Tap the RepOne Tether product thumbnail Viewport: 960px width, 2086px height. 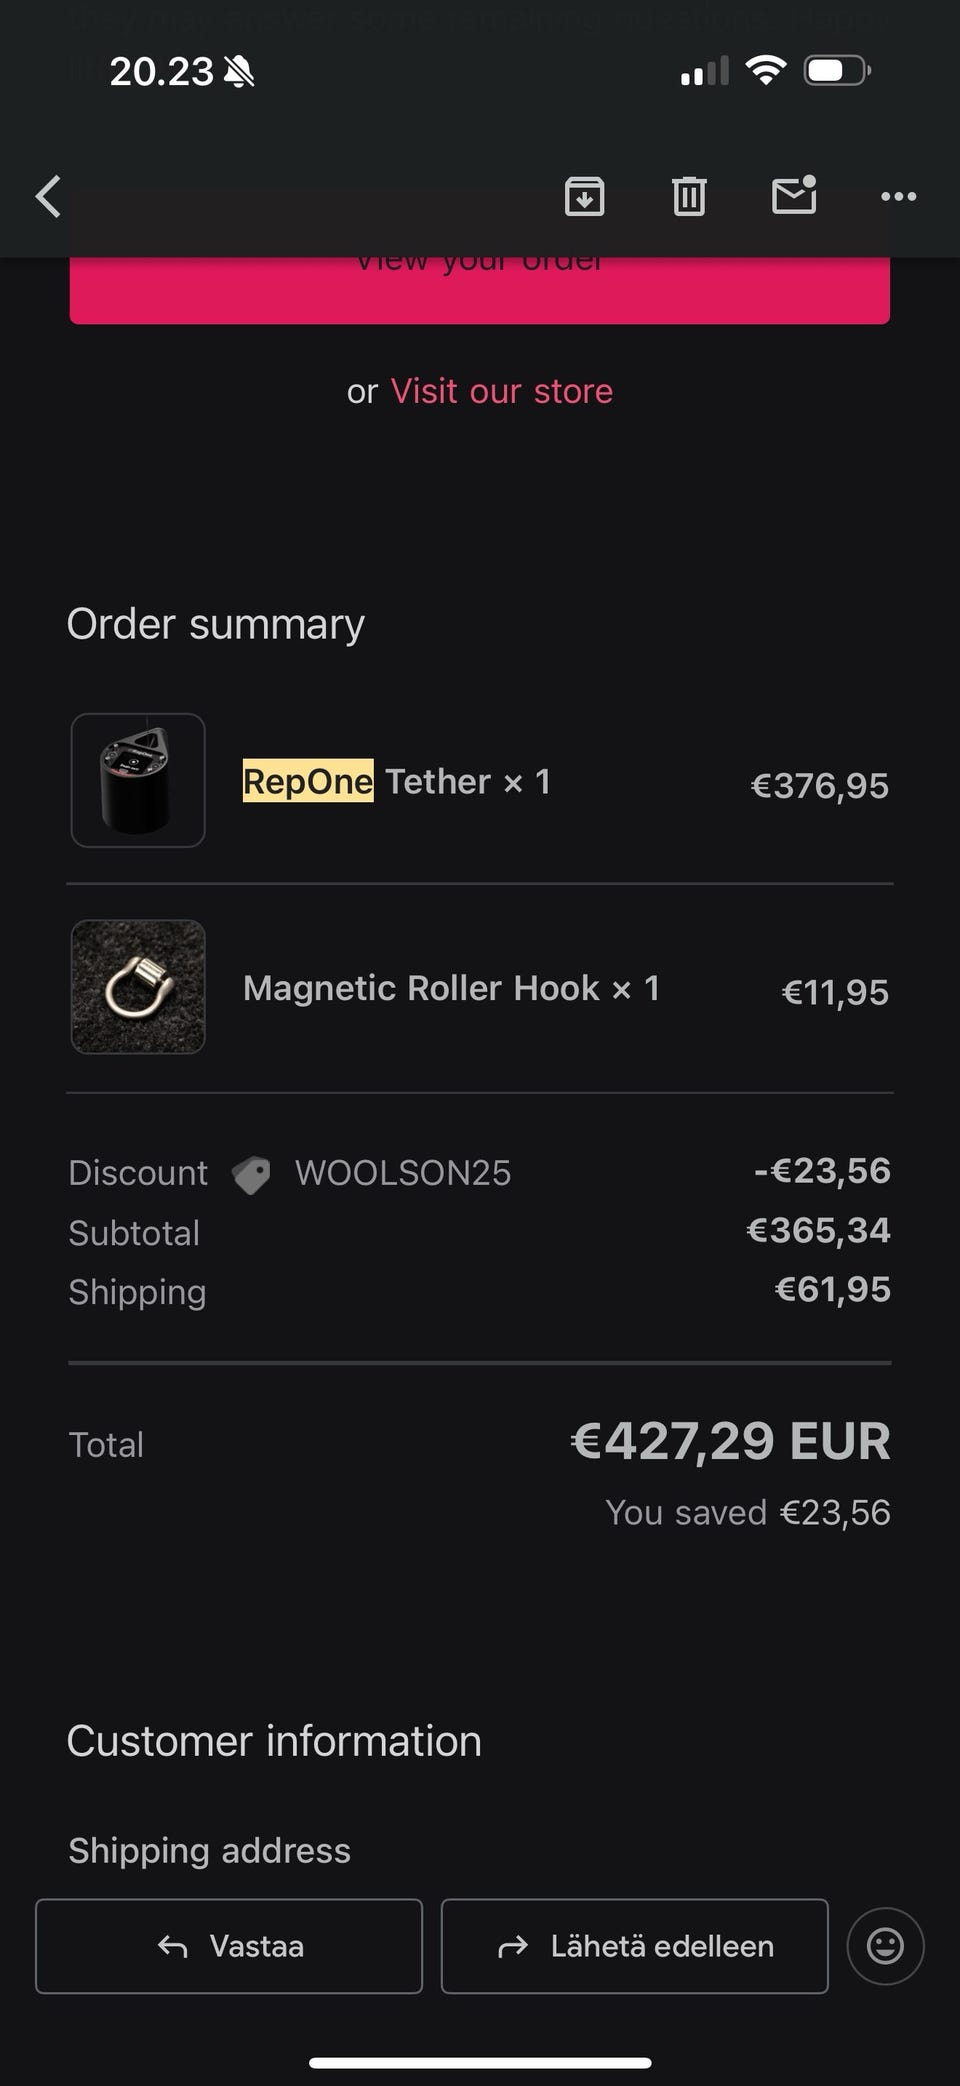click(138, 780)
